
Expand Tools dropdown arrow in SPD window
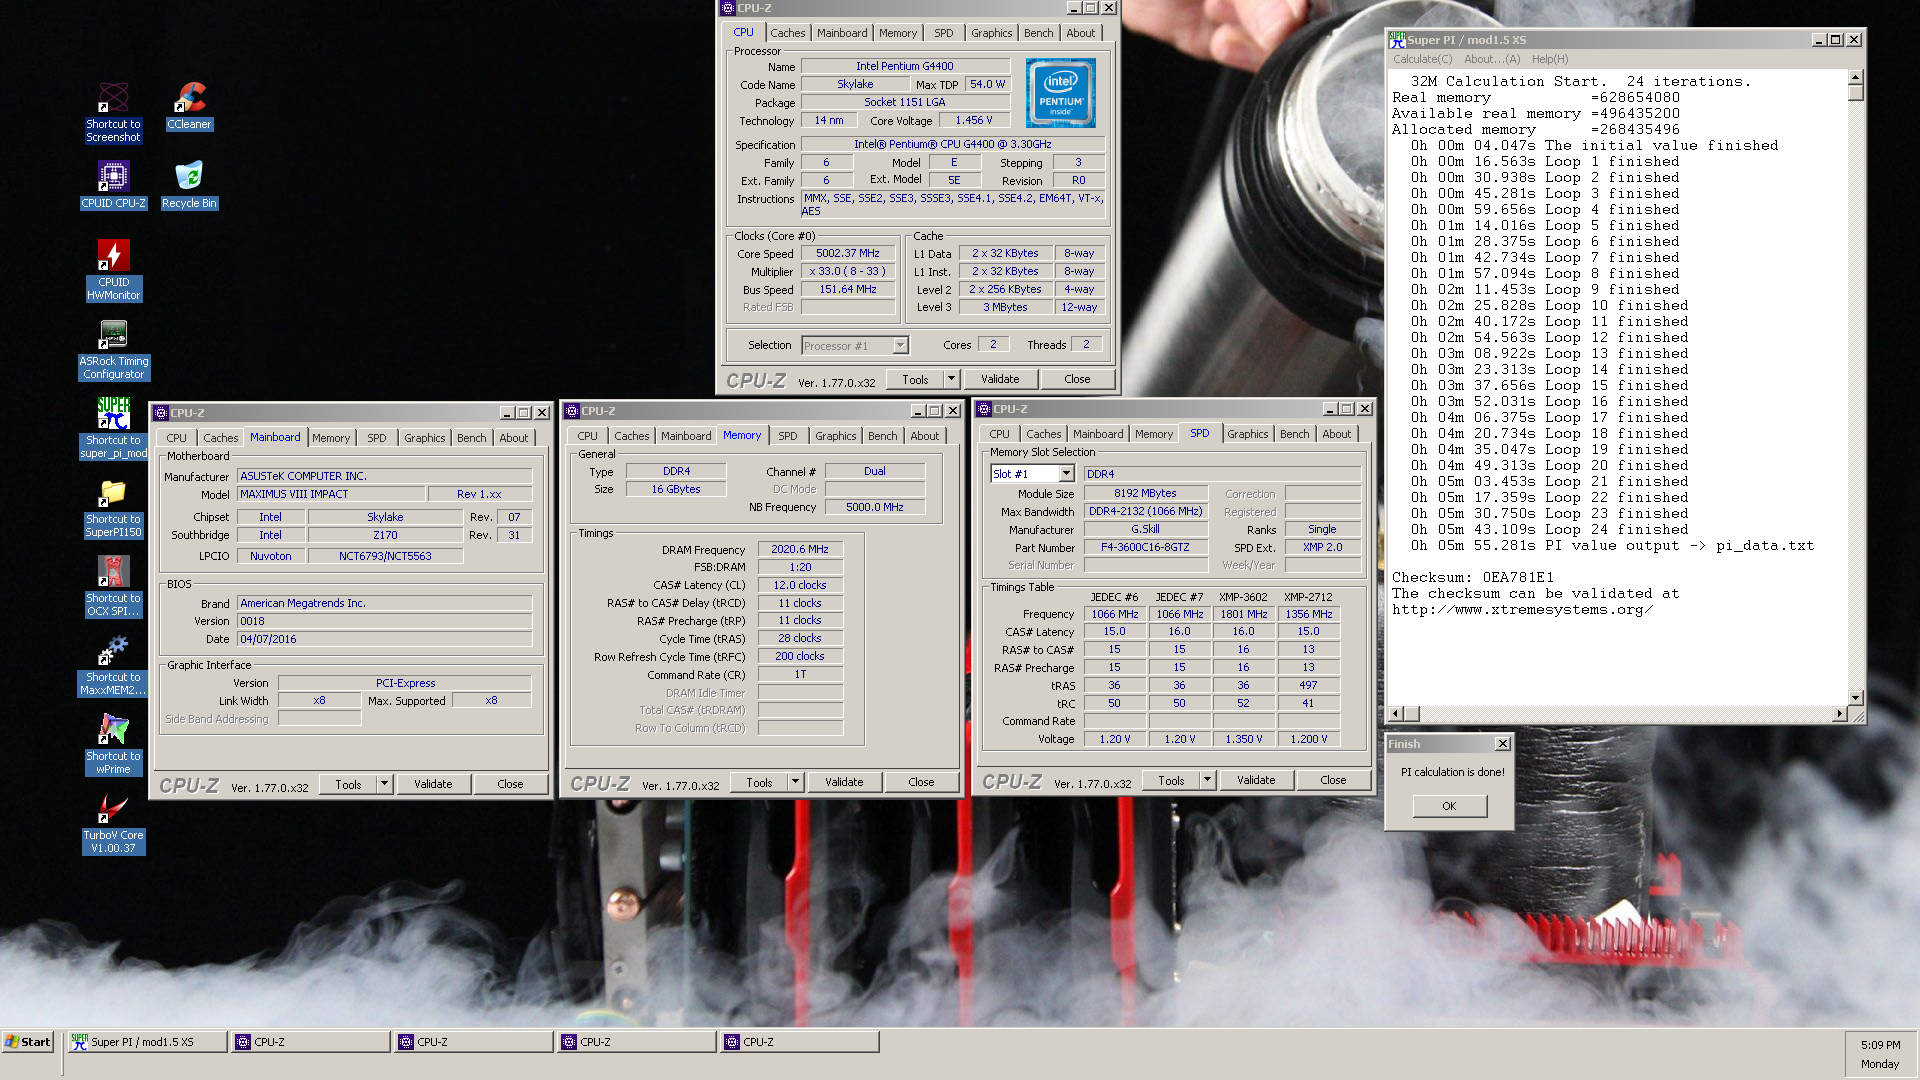point(1207,780)
